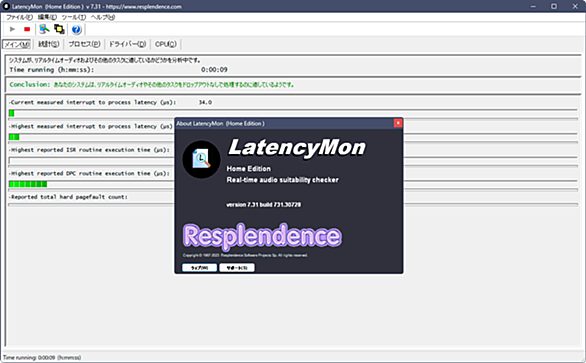Click the LatencyMon logo in About dialog
Screen dimensions: 586x363
201,159
